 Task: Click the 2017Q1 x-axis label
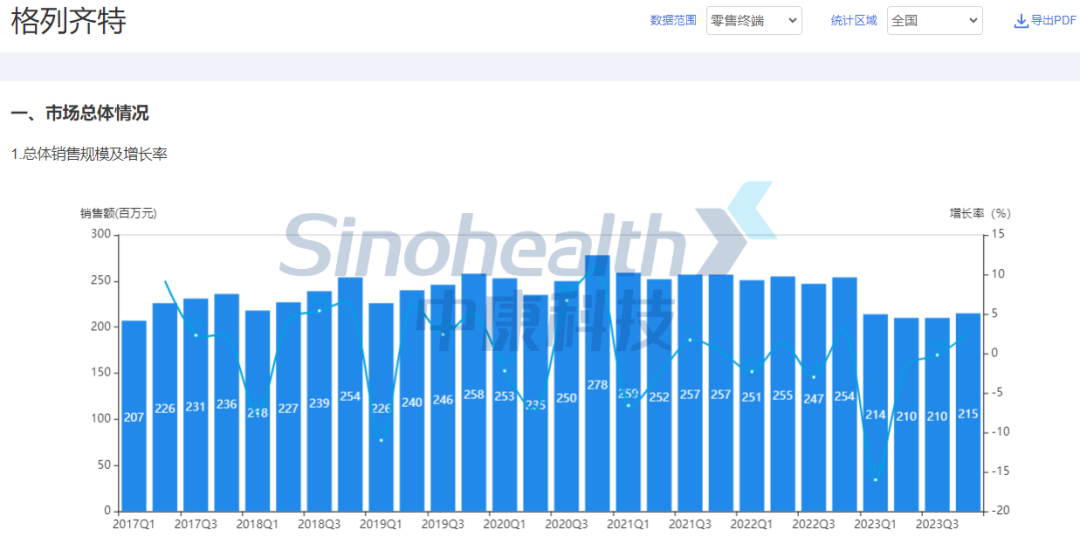click(x=134, y=523)
